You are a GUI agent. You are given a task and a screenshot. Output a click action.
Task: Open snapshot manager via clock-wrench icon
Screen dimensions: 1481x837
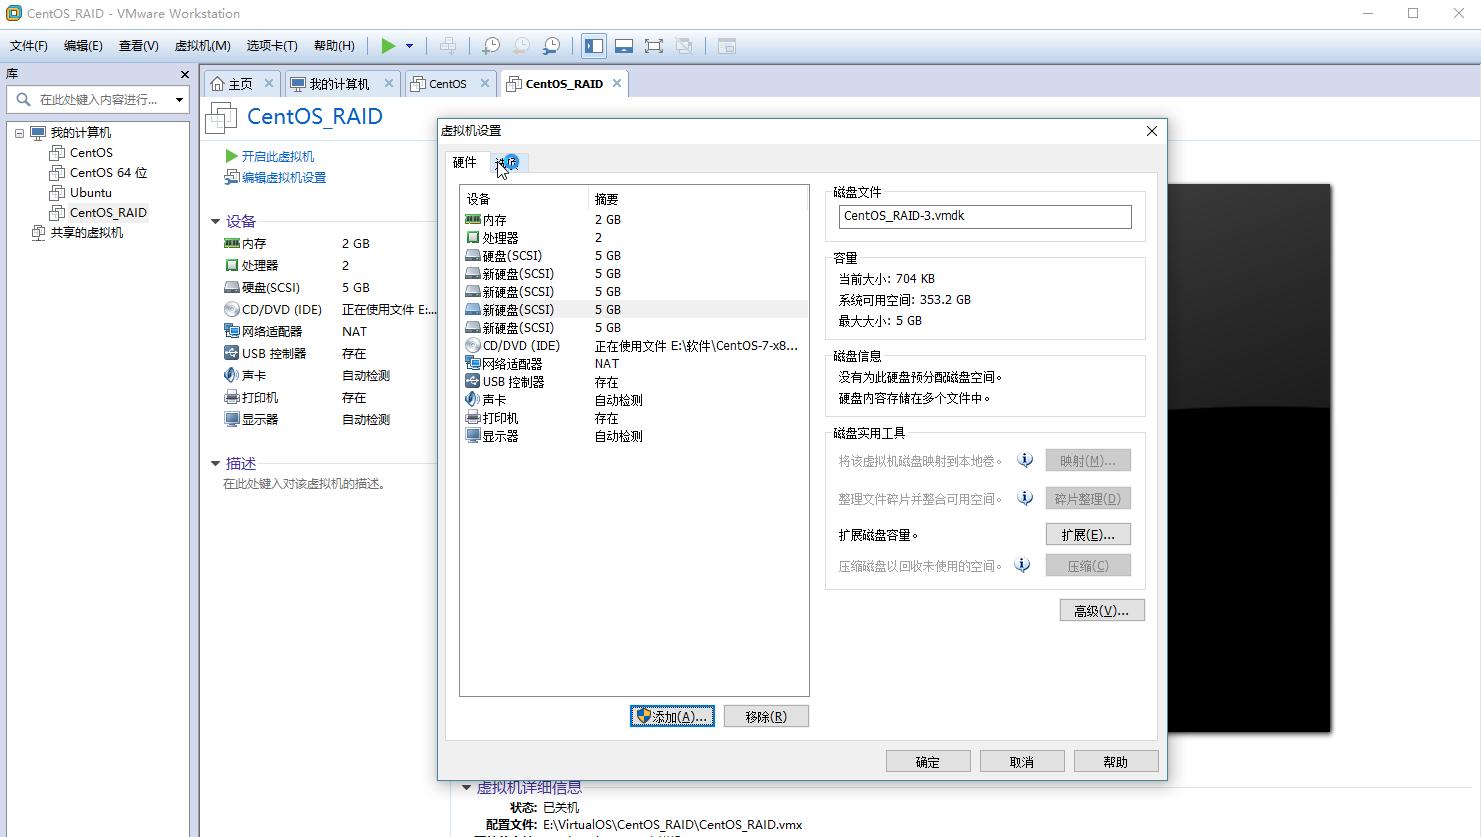(x=552, y=46)
